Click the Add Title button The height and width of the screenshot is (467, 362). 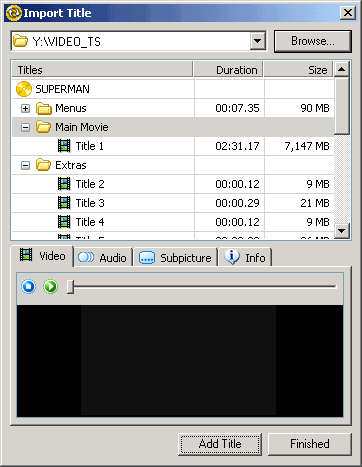(220, 444)
